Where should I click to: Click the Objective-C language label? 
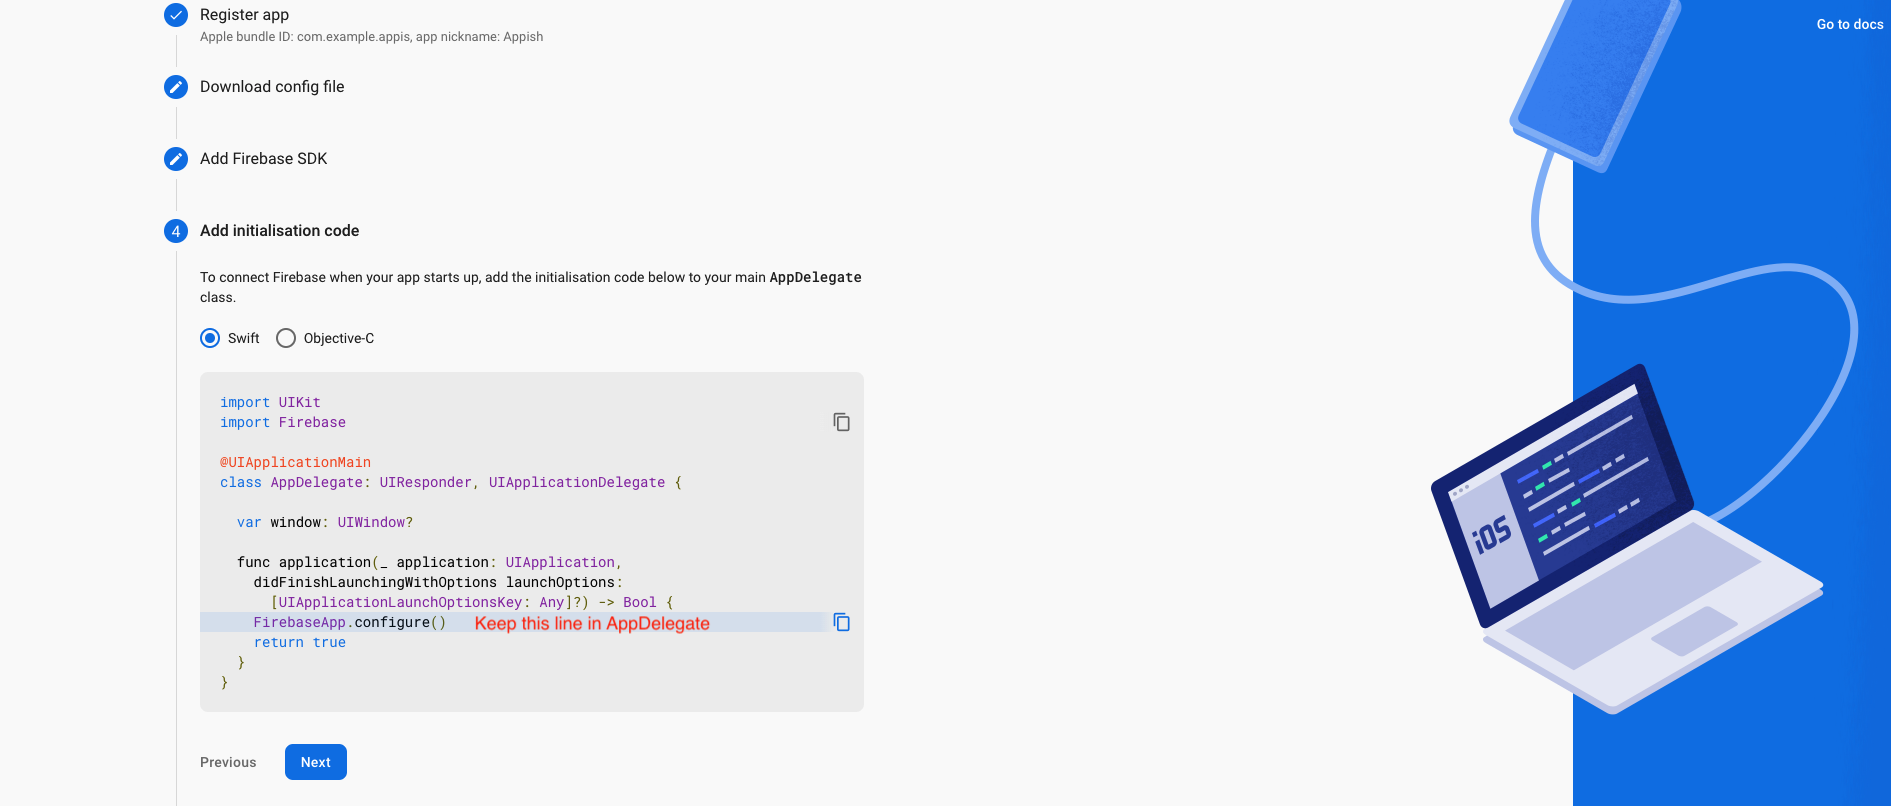(339, 338)
